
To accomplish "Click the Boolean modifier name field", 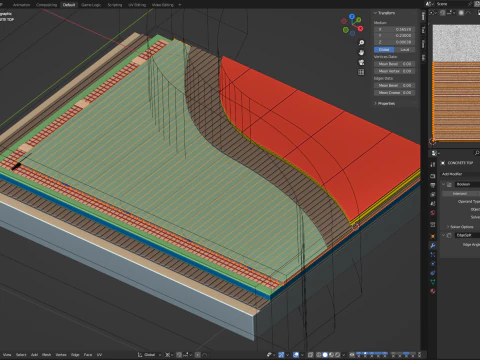I will (467, 184).
